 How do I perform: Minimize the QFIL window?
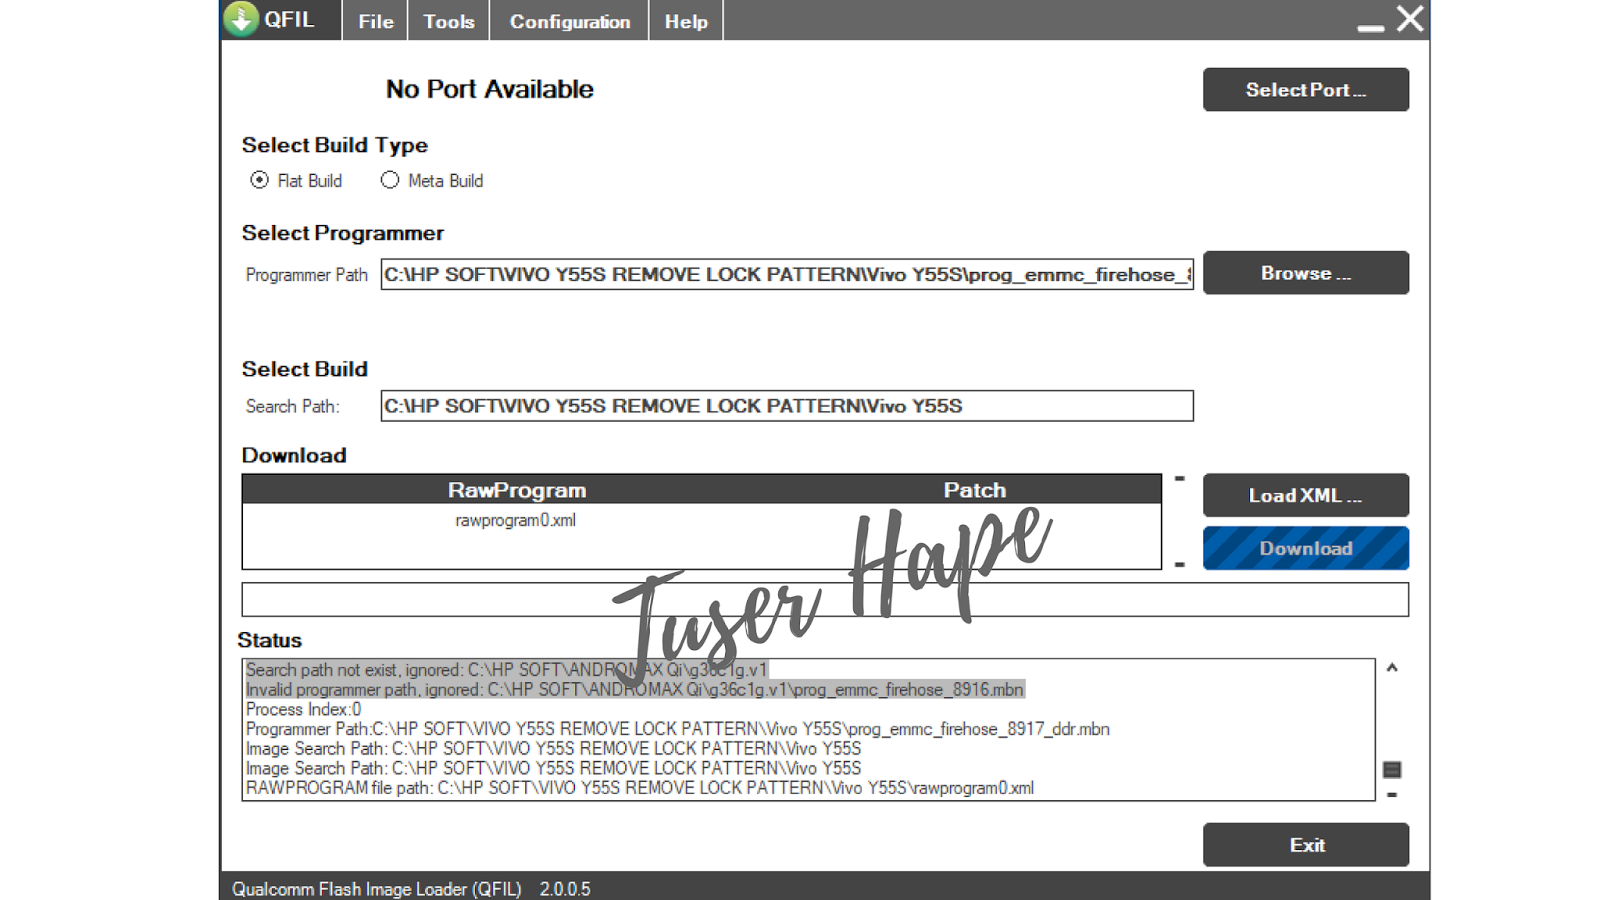pos(1370,27)
